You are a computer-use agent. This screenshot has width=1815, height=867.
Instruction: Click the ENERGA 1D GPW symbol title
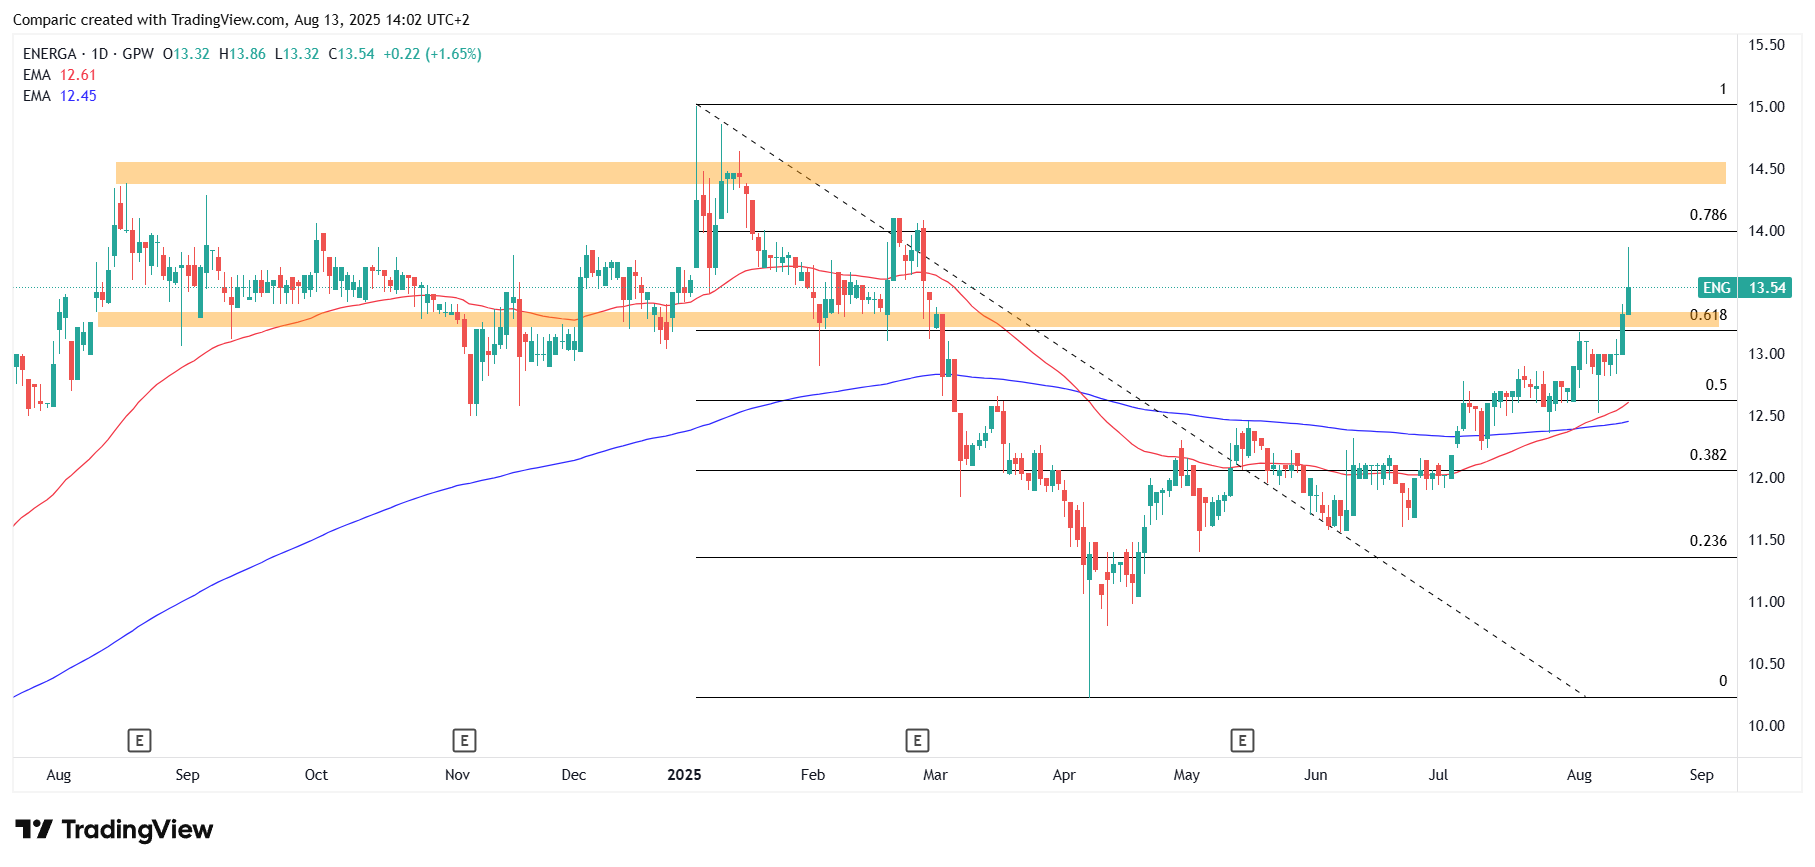[88, 54]
